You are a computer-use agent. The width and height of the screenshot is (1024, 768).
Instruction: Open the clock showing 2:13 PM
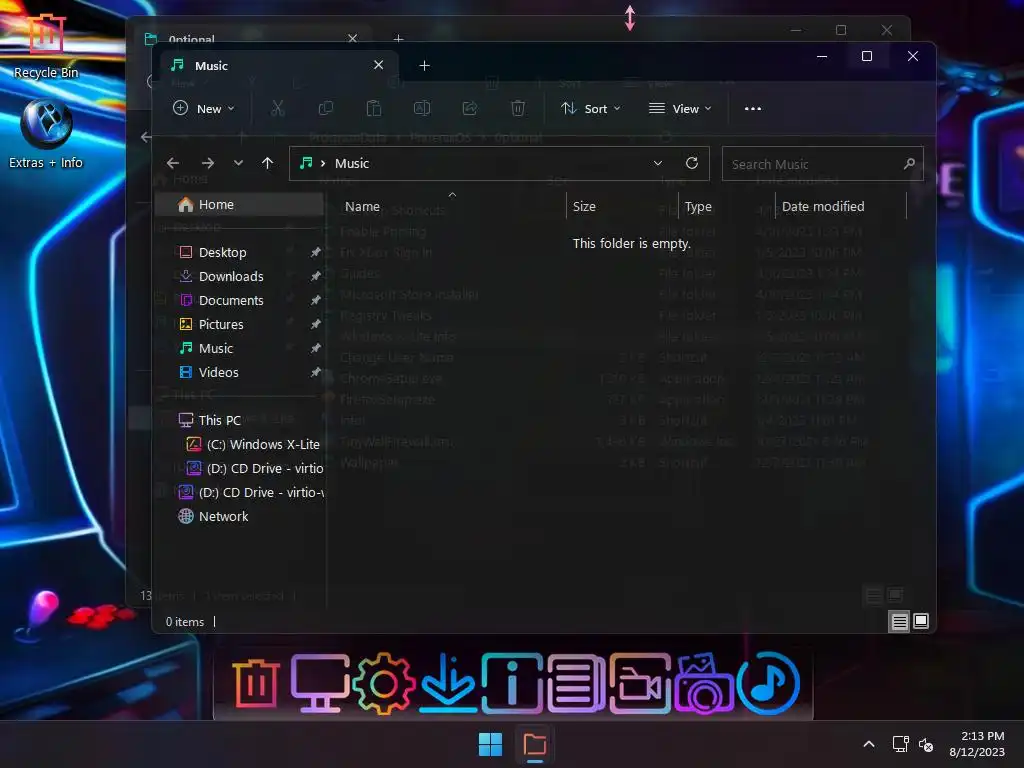click(977, 744)
